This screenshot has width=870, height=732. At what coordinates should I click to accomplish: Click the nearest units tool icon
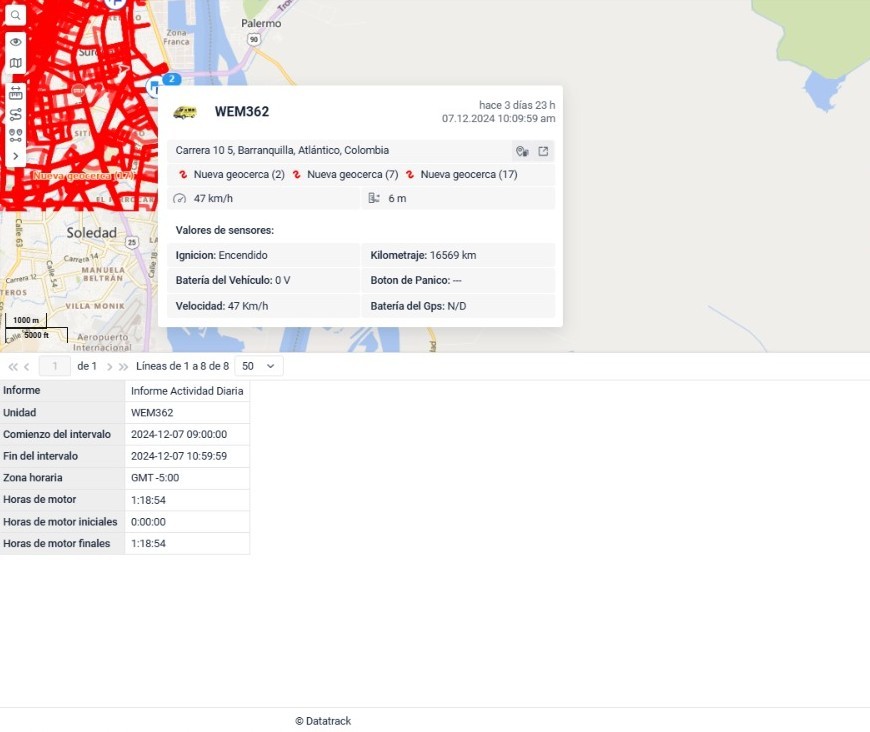[x=15, y=135]
